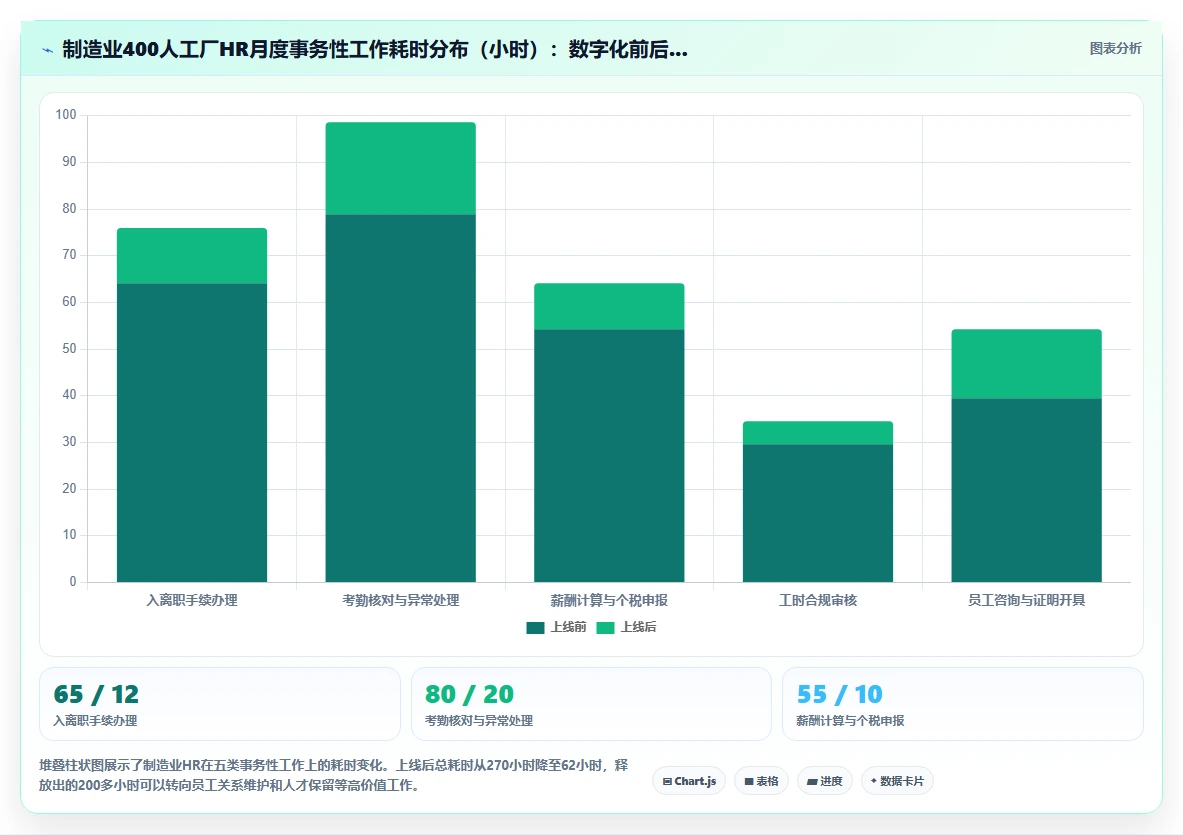Click the dark 上线前 bar for 入离职手续办理
1183x835 pixels.
pyautogui.click(x=192, y=433)
